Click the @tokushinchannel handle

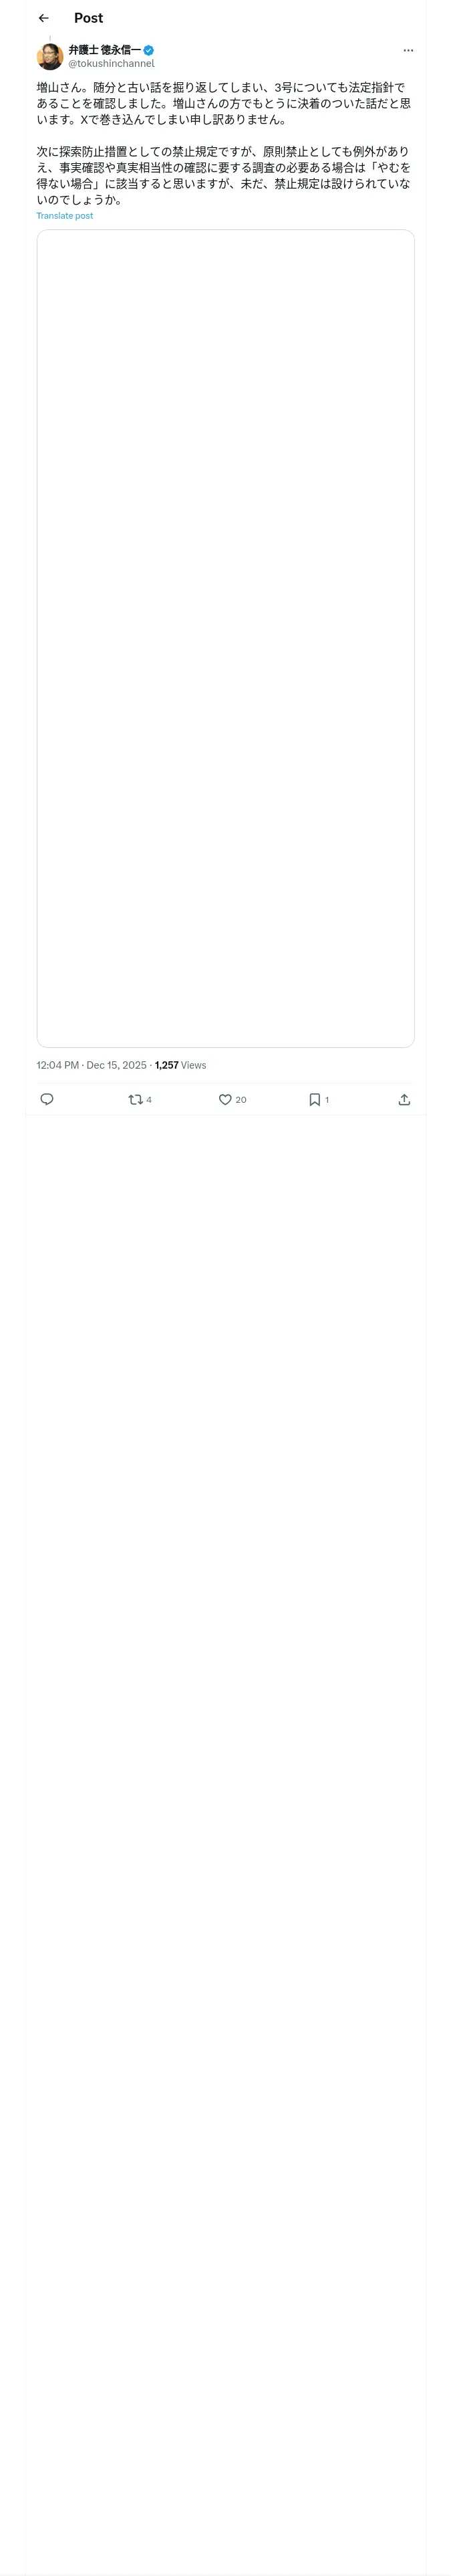pyautogui.click(x=111, y=63)
